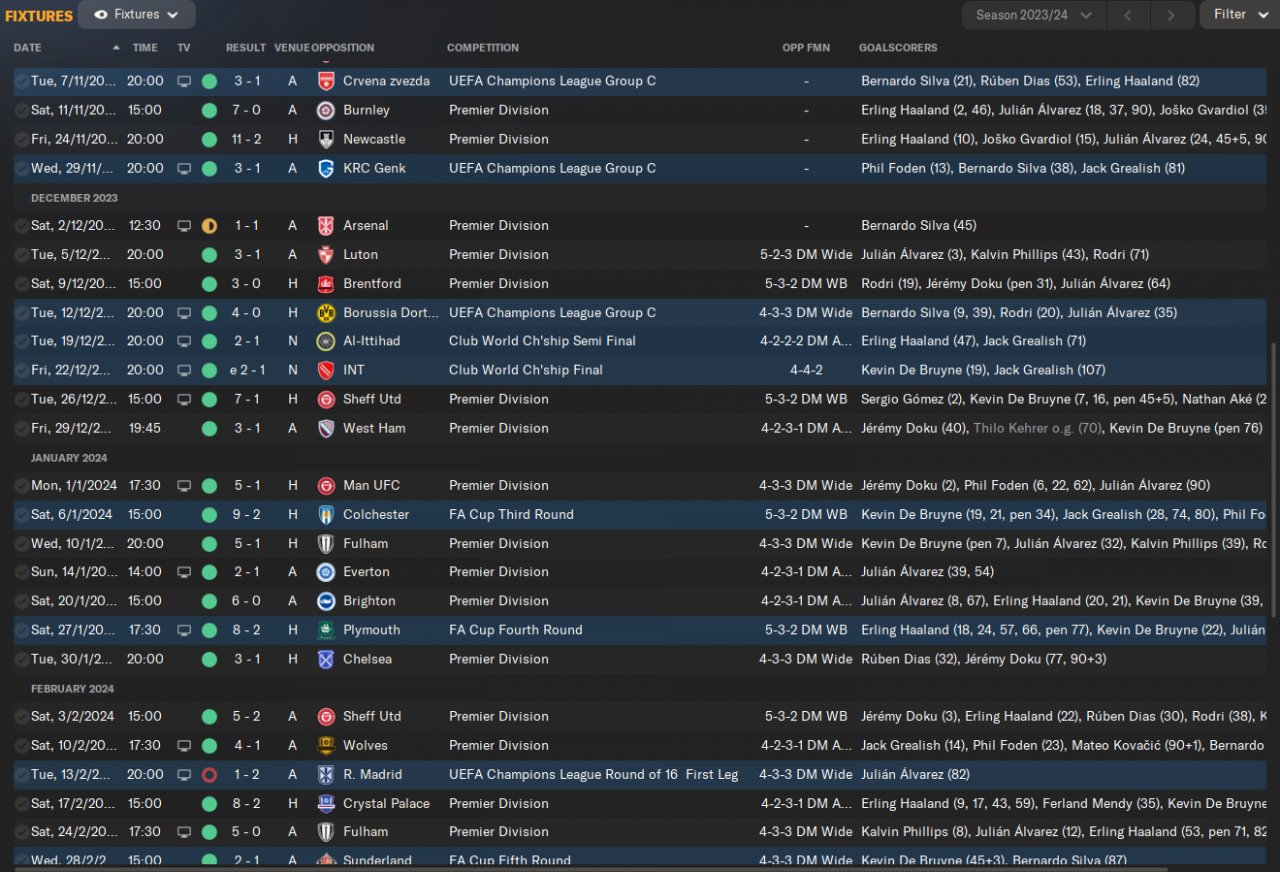The image size is (1280, 872).
Task: Open Club World Ch'ship Final competition link
Action: pyautogui.click(x=526, y=370)
